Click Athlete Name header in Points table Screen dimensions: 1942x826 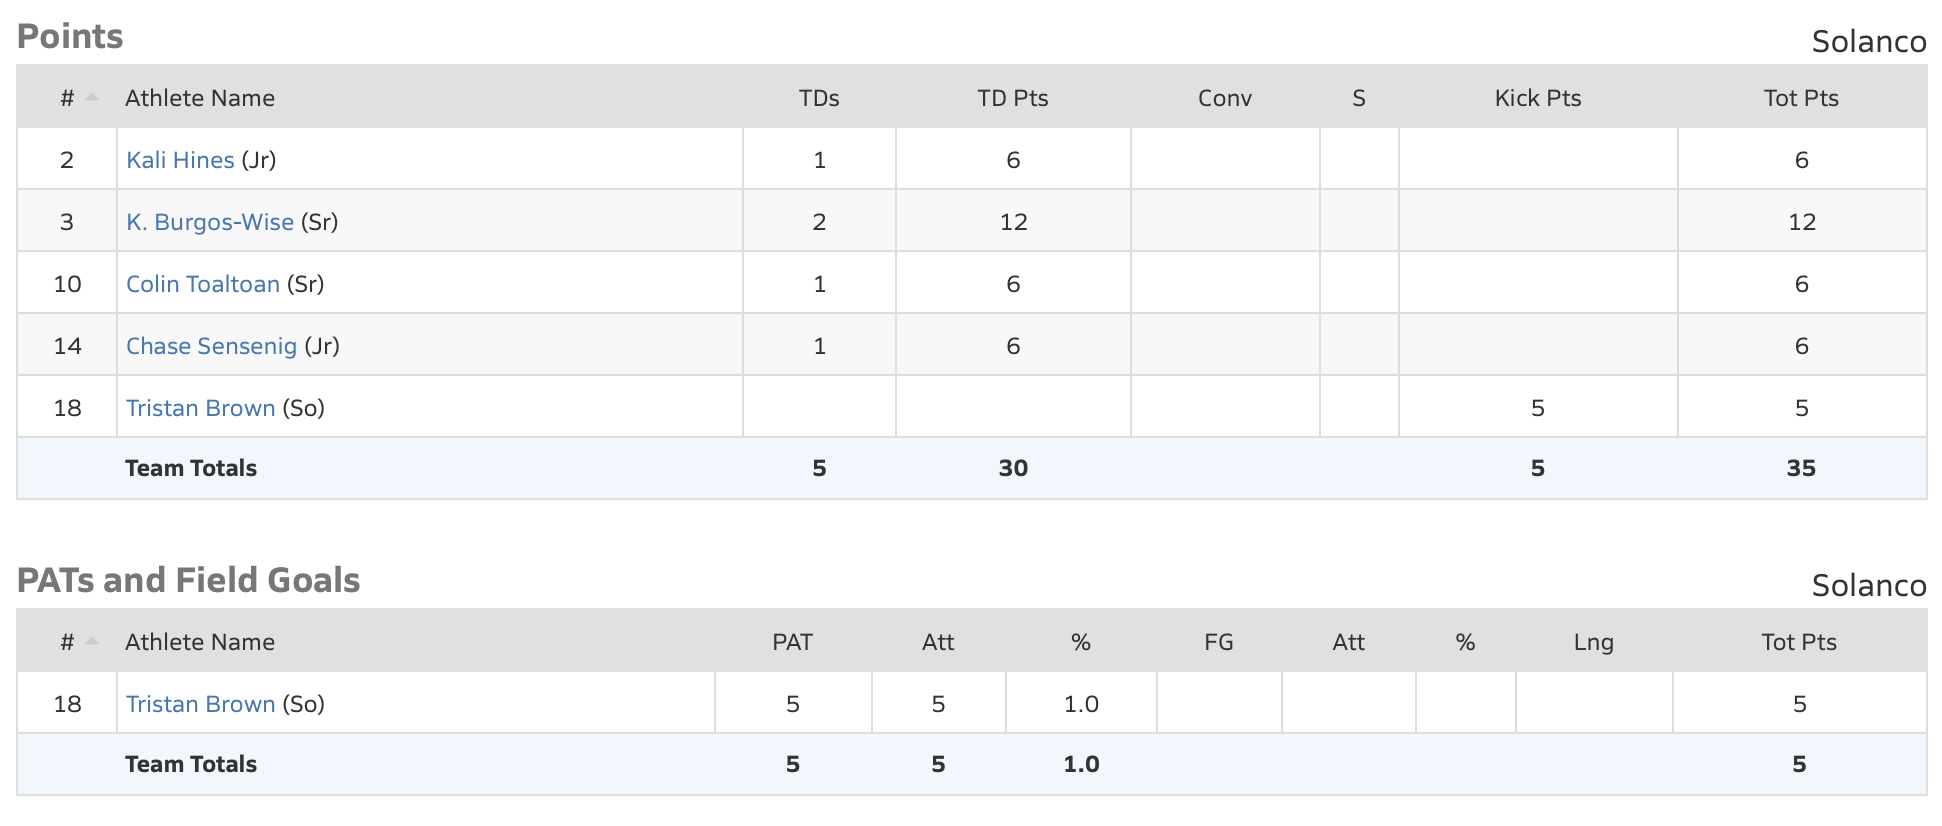200,98
